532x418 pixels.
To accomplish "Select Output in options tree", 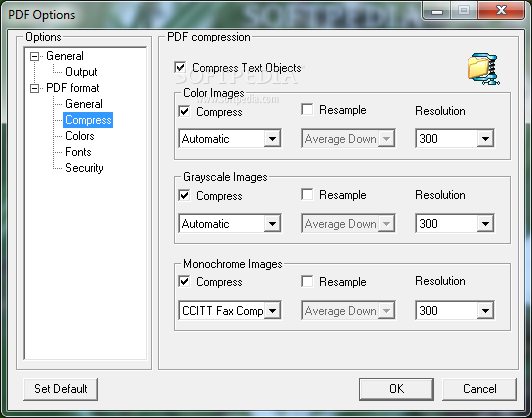I will 81,72.
